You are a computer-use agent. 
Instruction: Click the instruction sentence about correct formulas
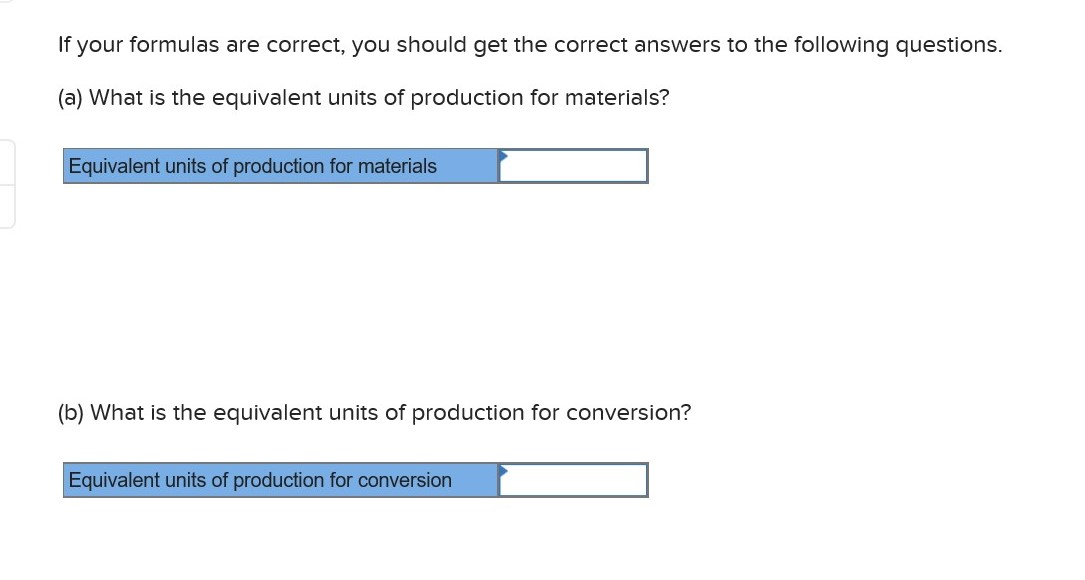[530, 44]
